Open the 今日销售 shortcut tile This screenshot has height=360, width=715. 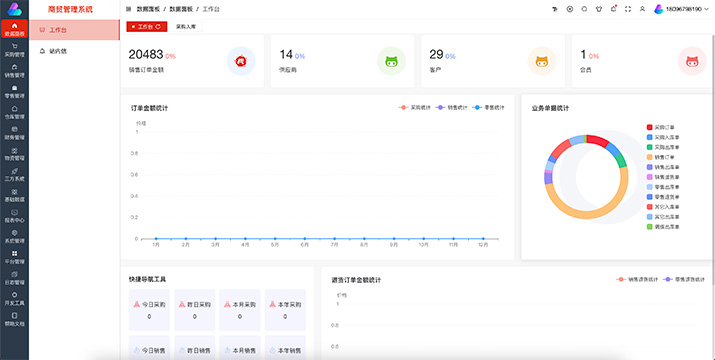click(x=149, y=348)
